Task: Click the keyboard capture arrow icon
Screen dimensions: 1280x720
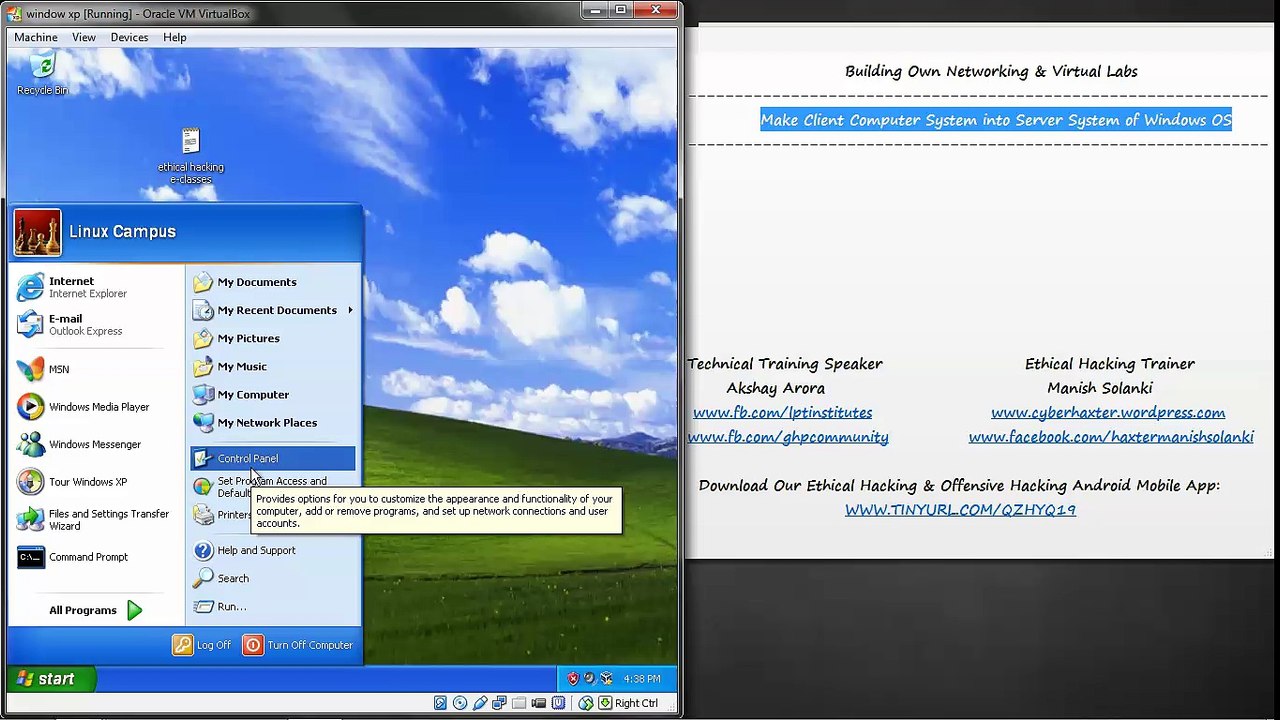Action: (x=605, y=703)
